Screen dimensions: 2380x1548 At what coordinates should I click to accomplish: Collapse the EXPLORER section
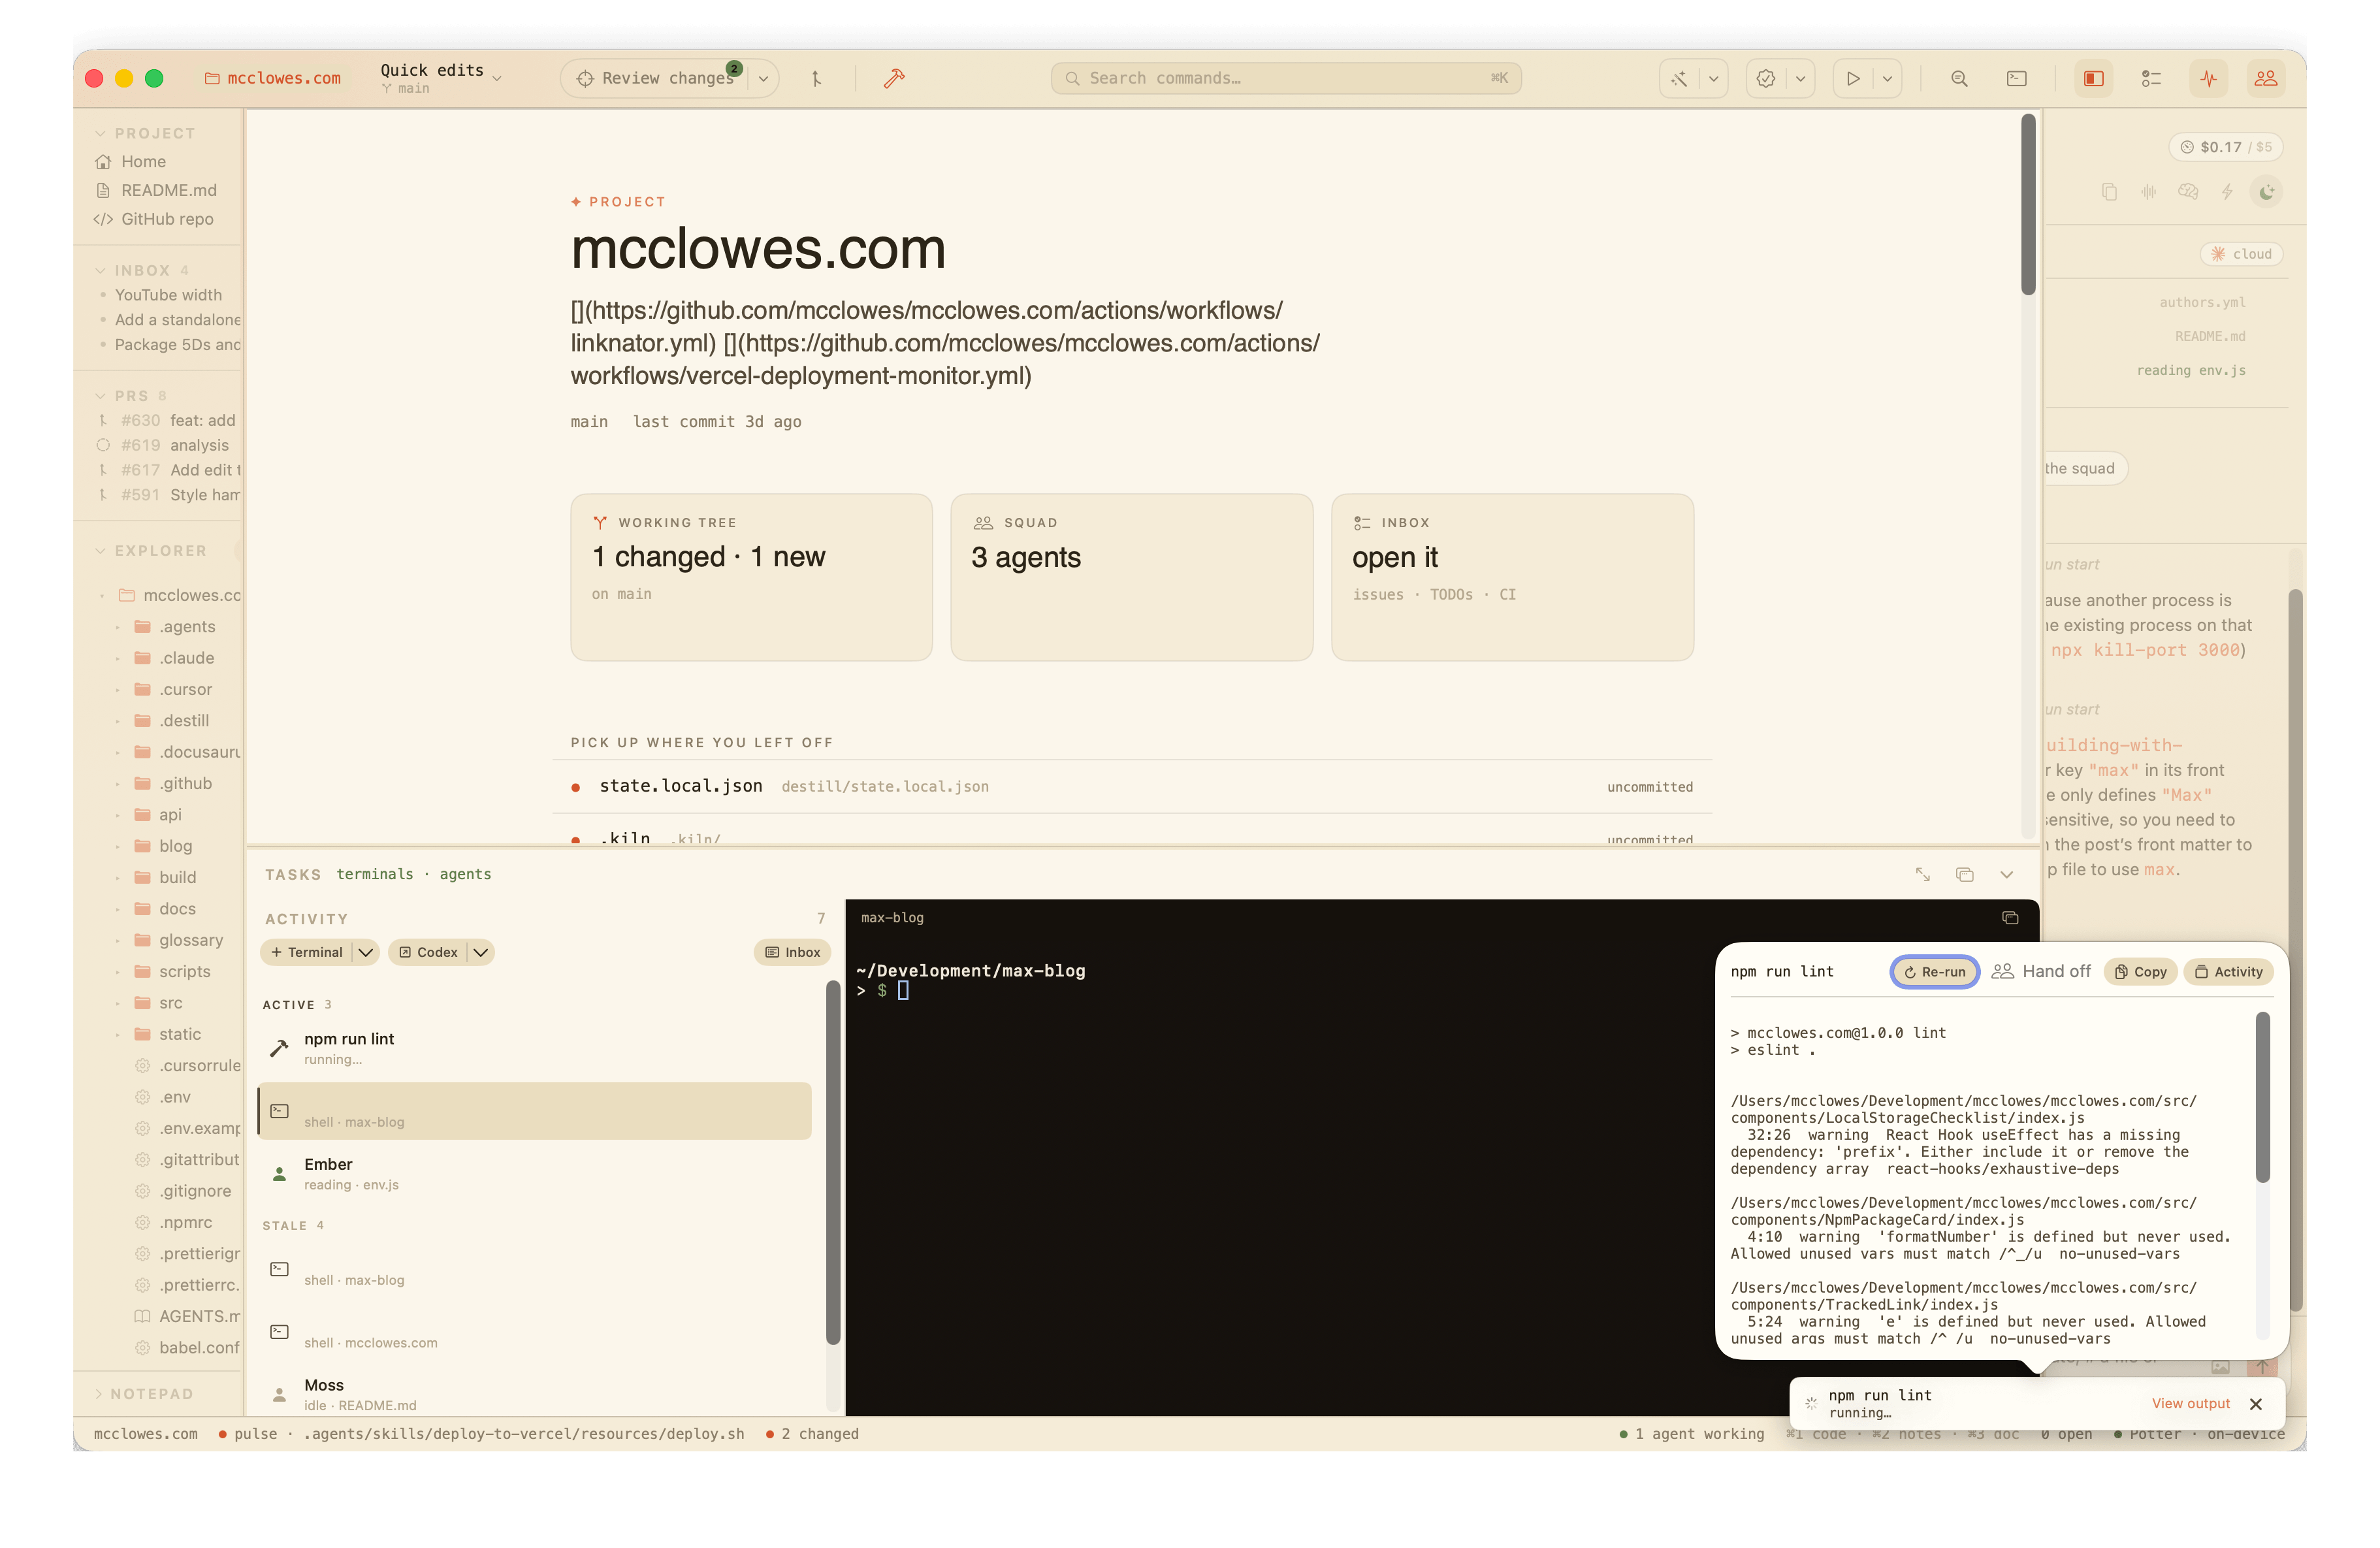pyautogui.click(x=151, y=550)
